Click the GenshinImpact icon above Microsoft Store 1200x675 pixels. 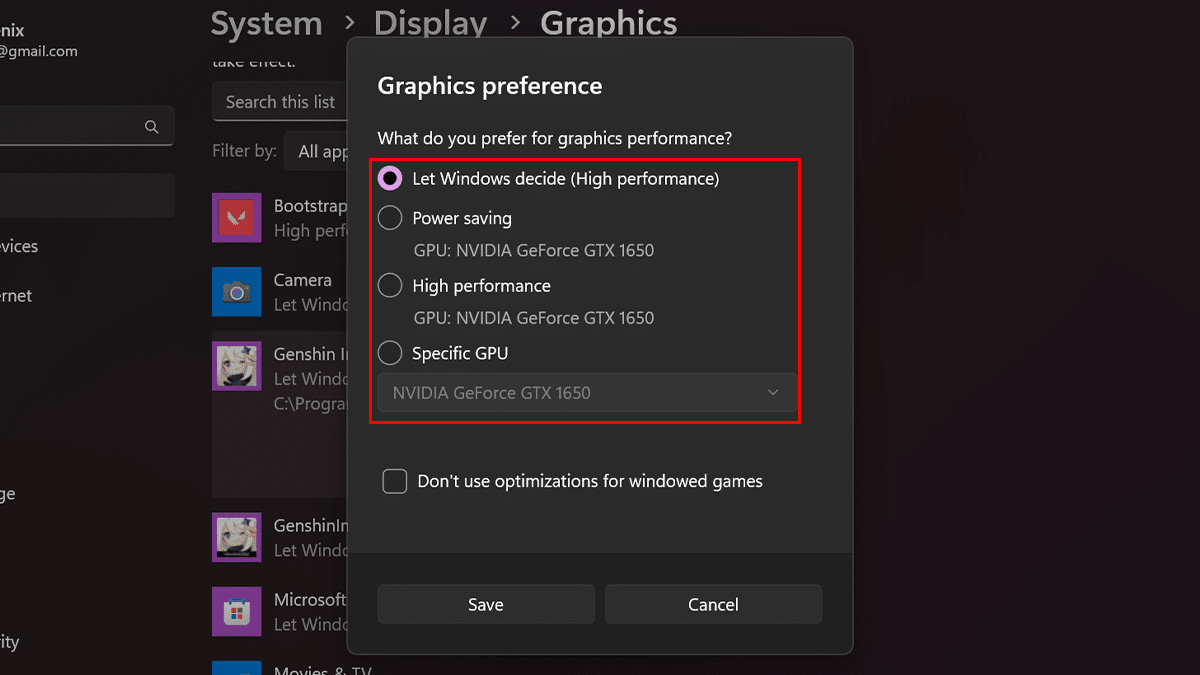[237, 537]
